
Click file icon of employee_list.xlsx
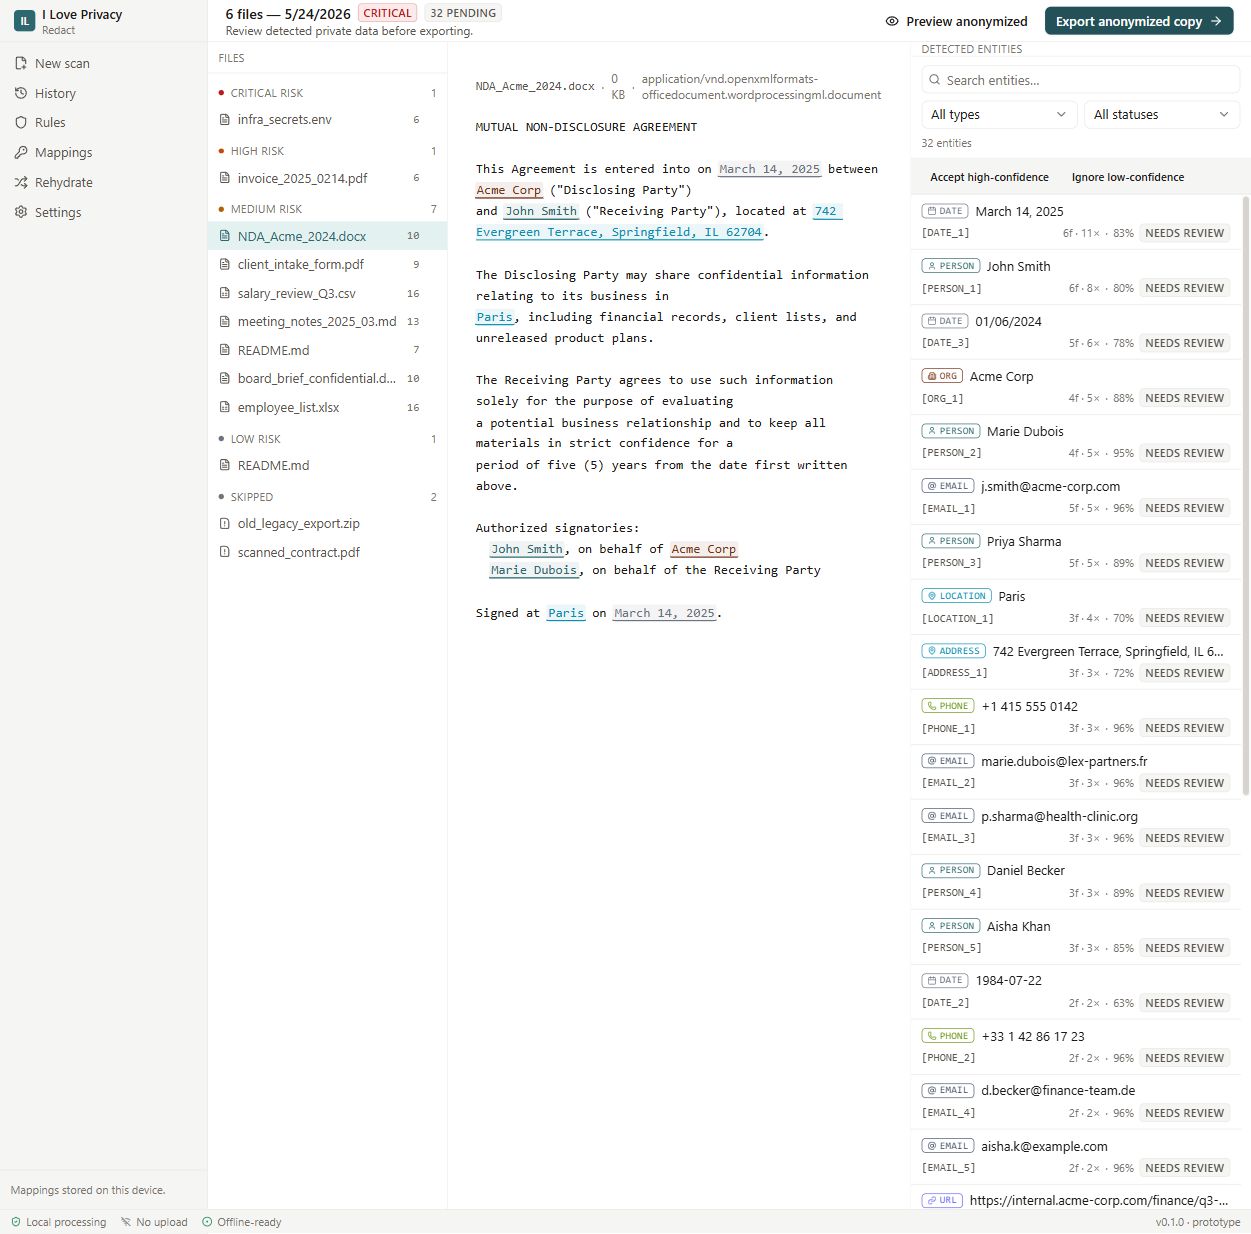(x=225, y=407)
